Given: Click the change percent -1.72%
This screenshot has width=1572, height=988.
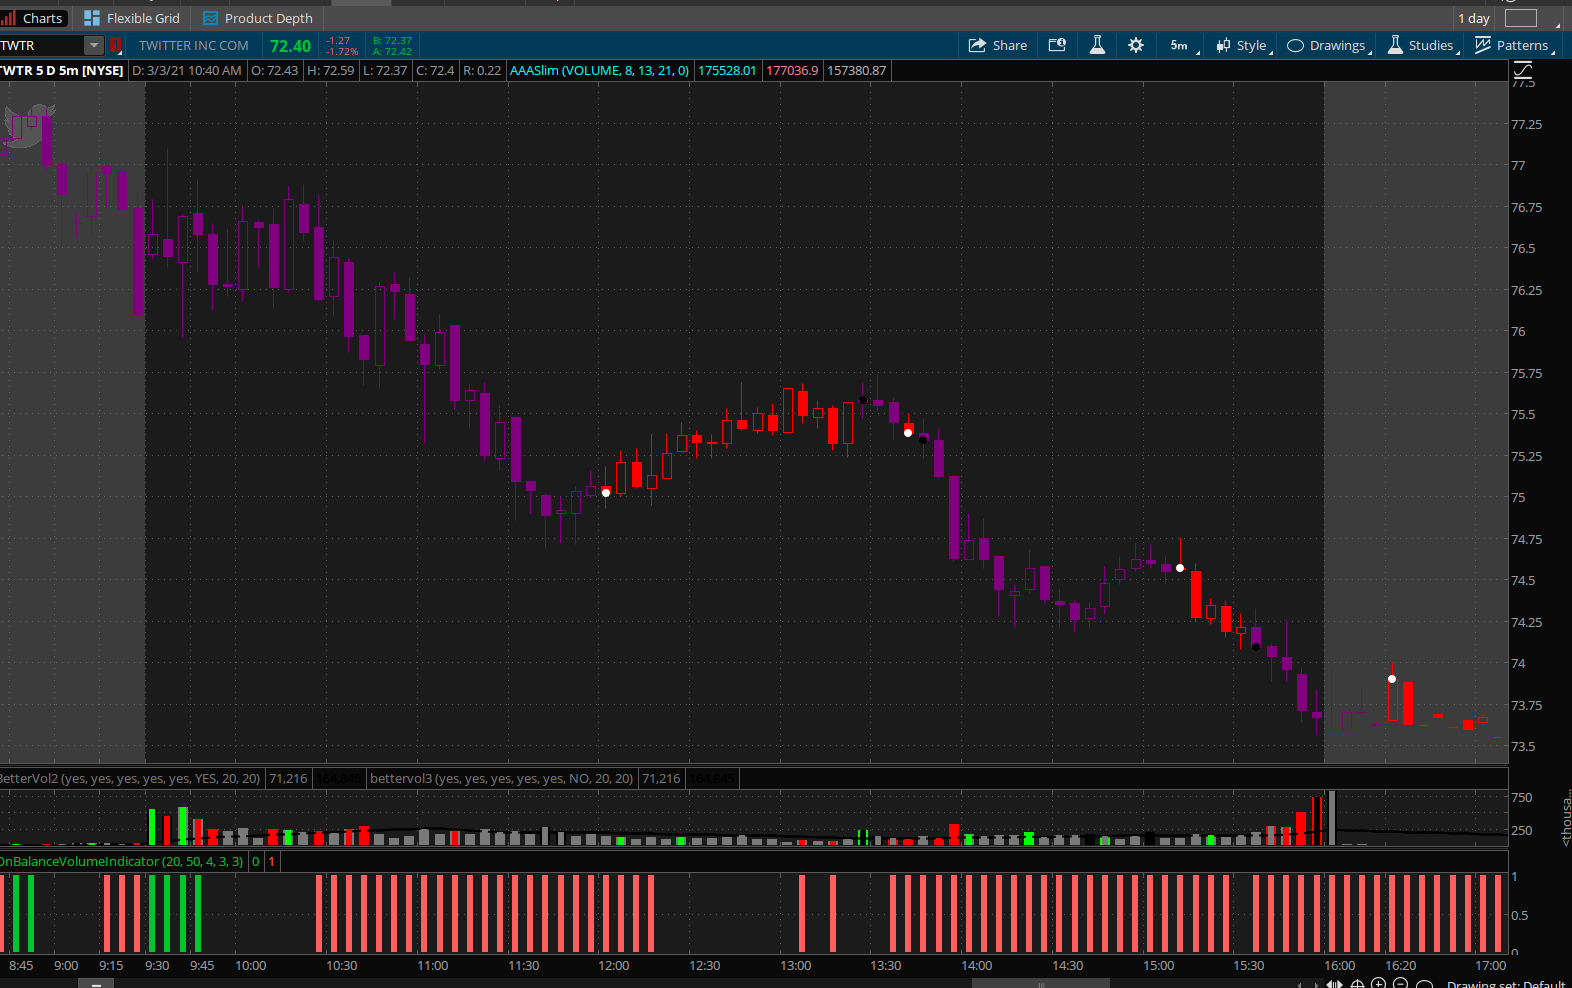Looking at the screenshot, I should coord(341,51).
